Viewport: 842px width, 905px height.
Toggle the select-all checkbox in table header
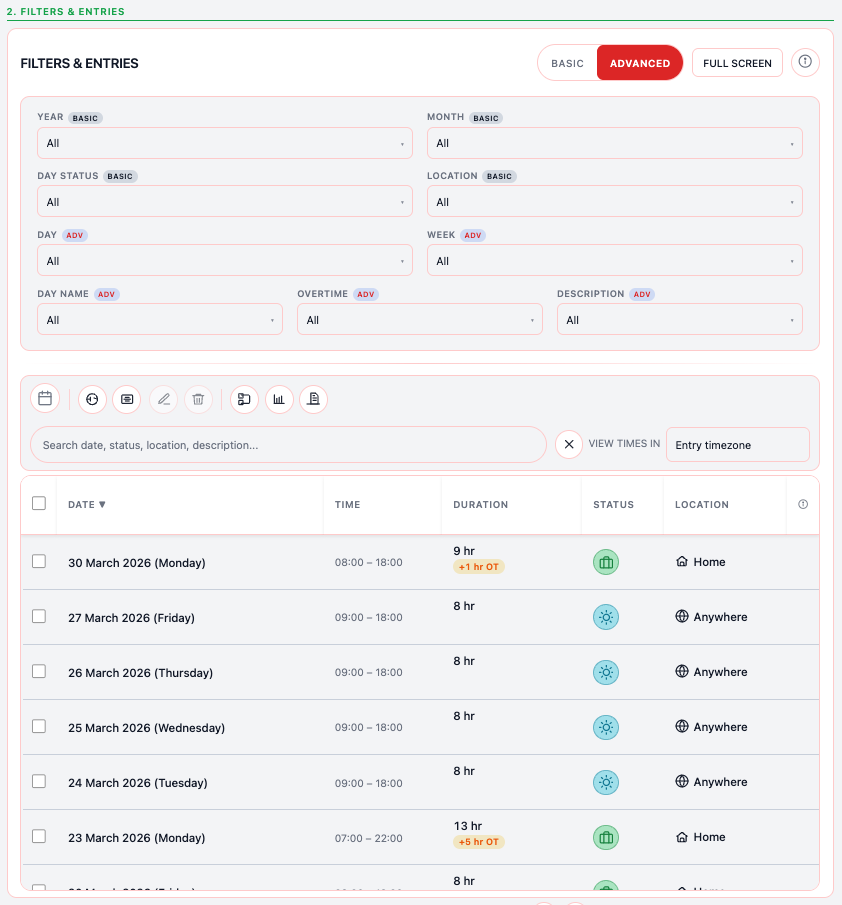tap(39, 504)
